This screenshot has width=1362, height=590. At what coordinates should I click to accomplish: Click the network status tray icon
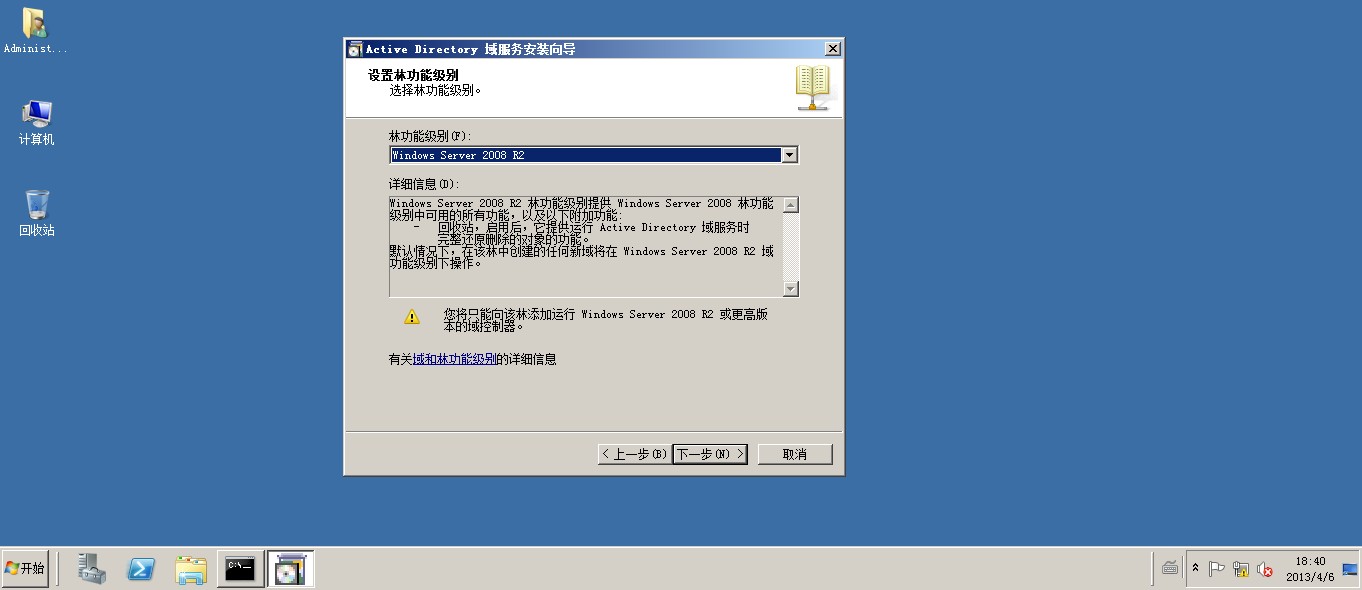pyautogui.click(x=1241, y=569)
